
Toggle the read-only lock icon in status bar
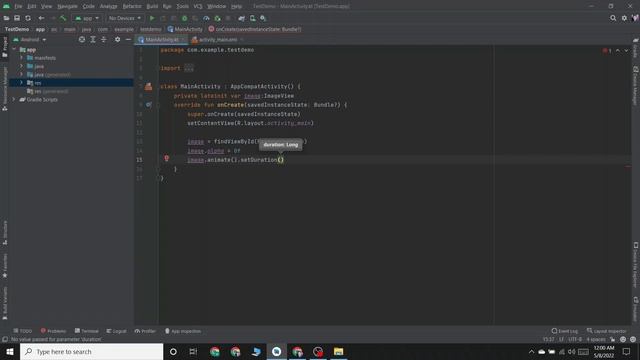[613, 339]
